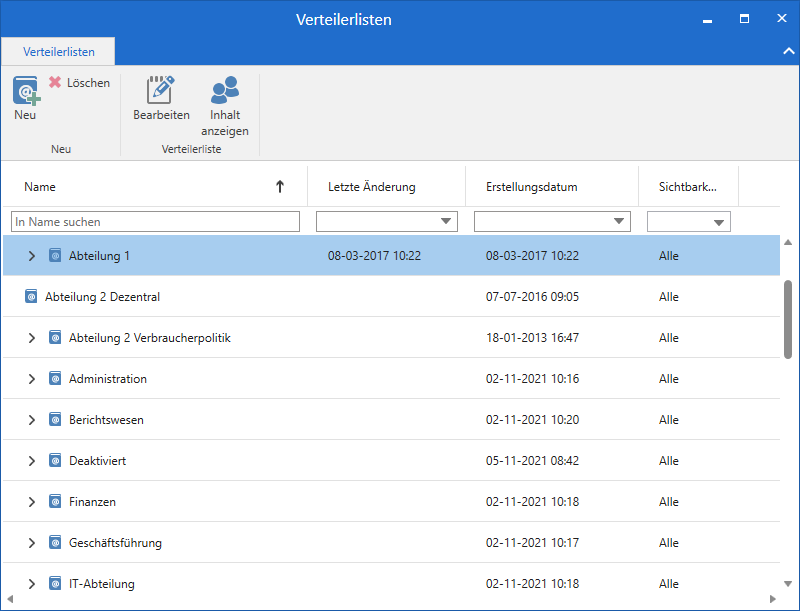This screenshot has width=800, height=611.
Task: Click the '05-11-2021 08:42' creation date
Action: point(532,461)
